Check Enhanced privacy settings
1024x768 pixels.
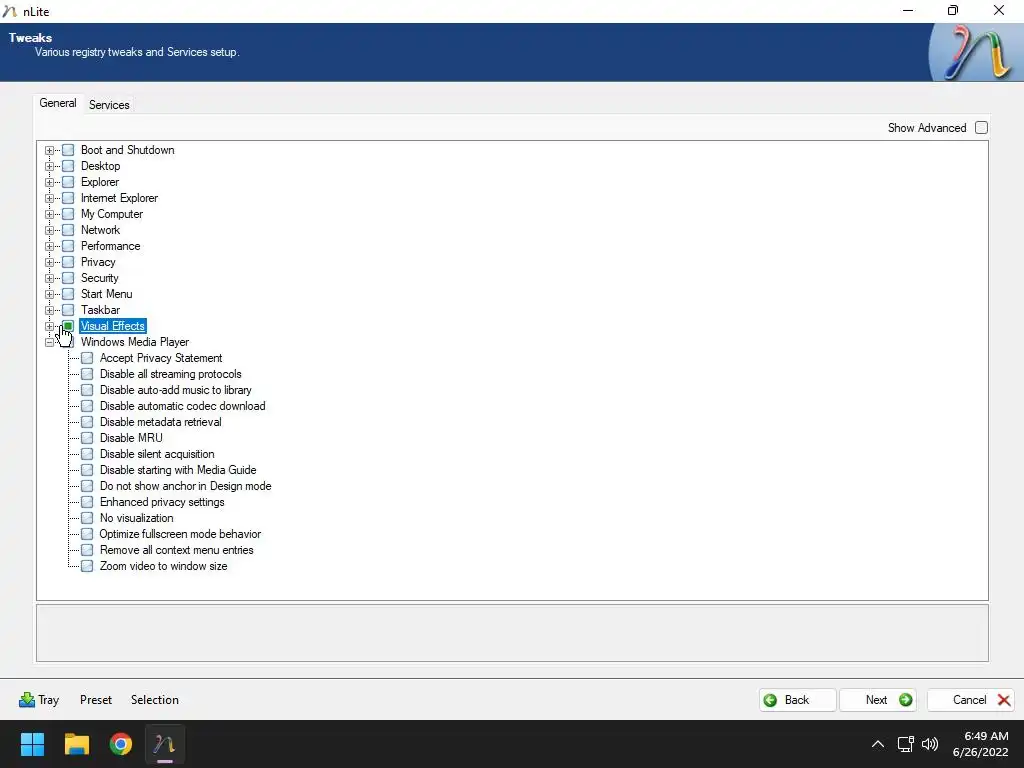click(x=87, y=502)
